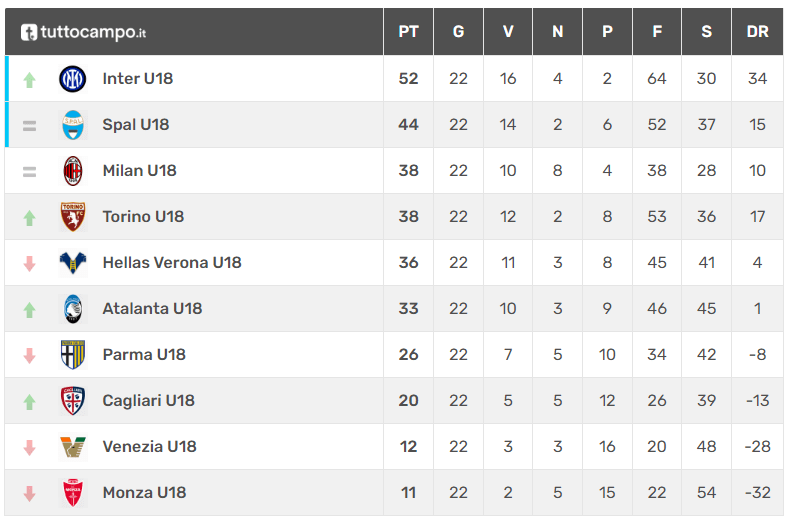Select the Milan U18 crest logo
The height and width of the screenshot is (519, 791).
73,171
